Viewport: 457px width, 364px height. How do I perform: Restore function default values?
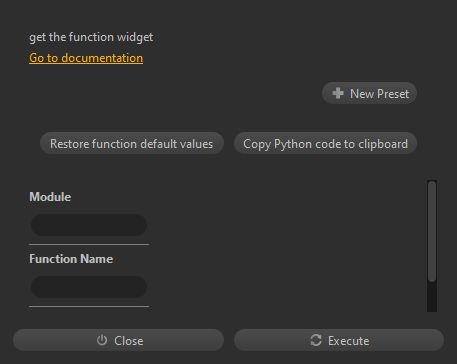132,143
